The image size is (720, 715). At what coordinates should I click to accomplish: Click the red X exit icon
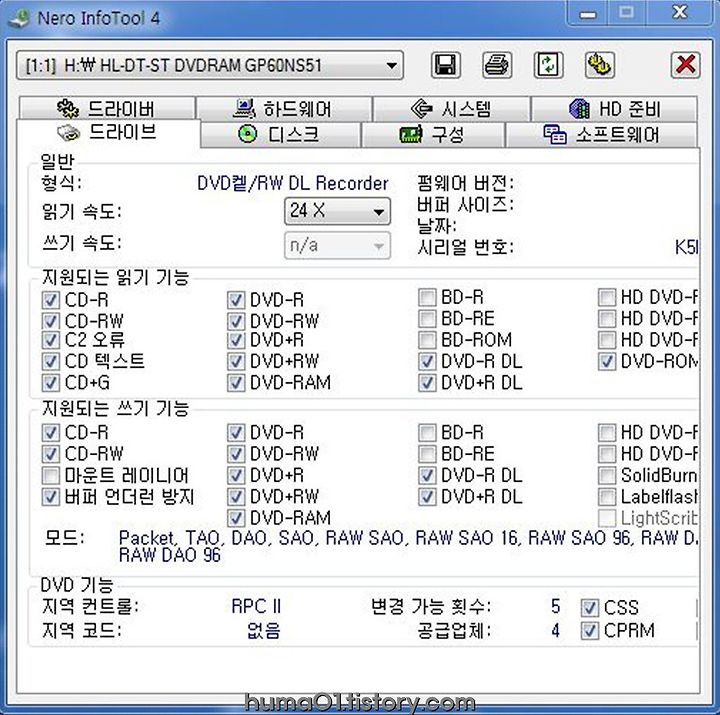(x=685, y=65)
